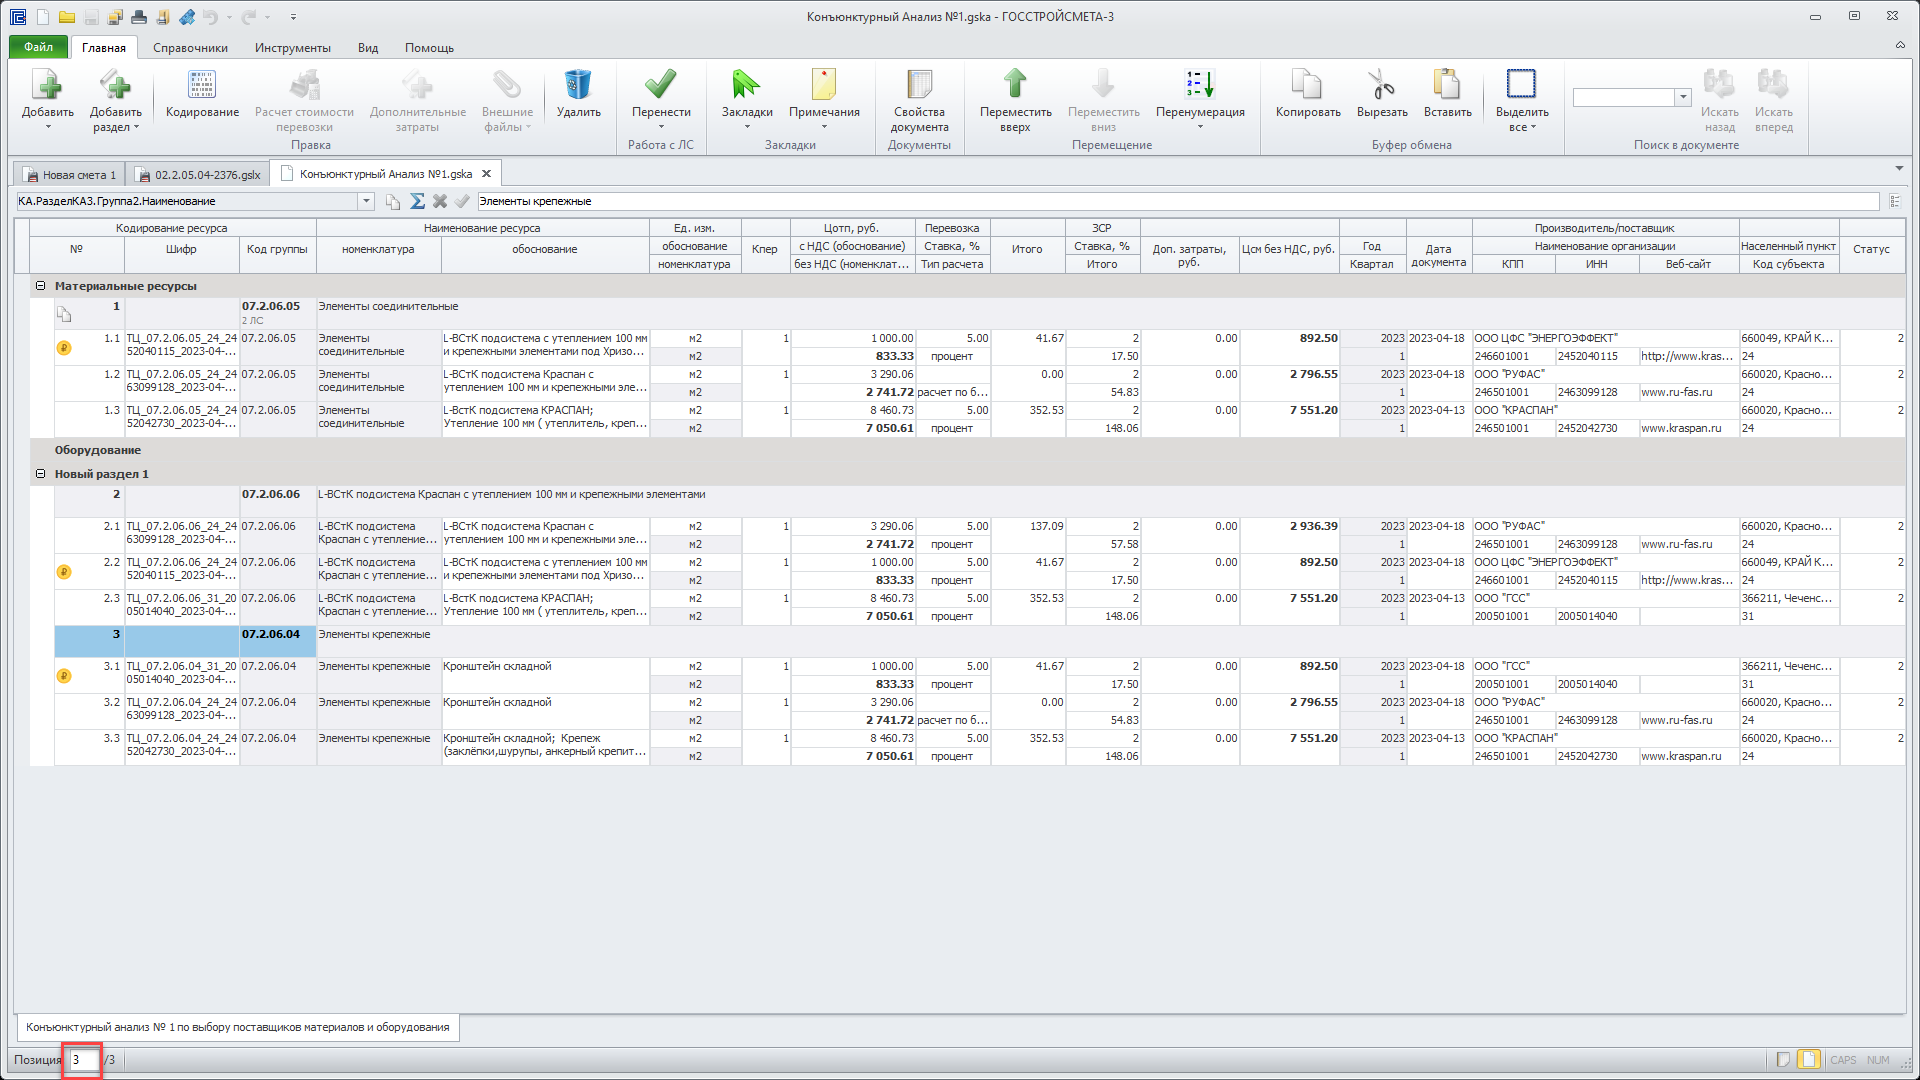Image resolution: width=1920 pixels, height=1080 pixels.
Task: Click the Копировать icon in ribbon
Action: [x=1307, y=85]
